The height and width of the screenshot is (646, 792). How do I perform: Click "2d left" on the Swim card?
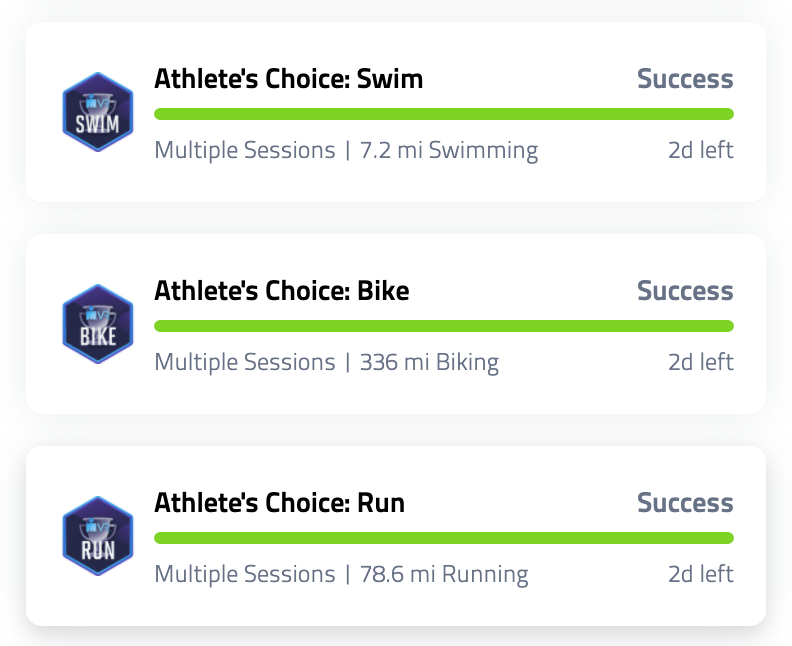[x=700, y=151]
